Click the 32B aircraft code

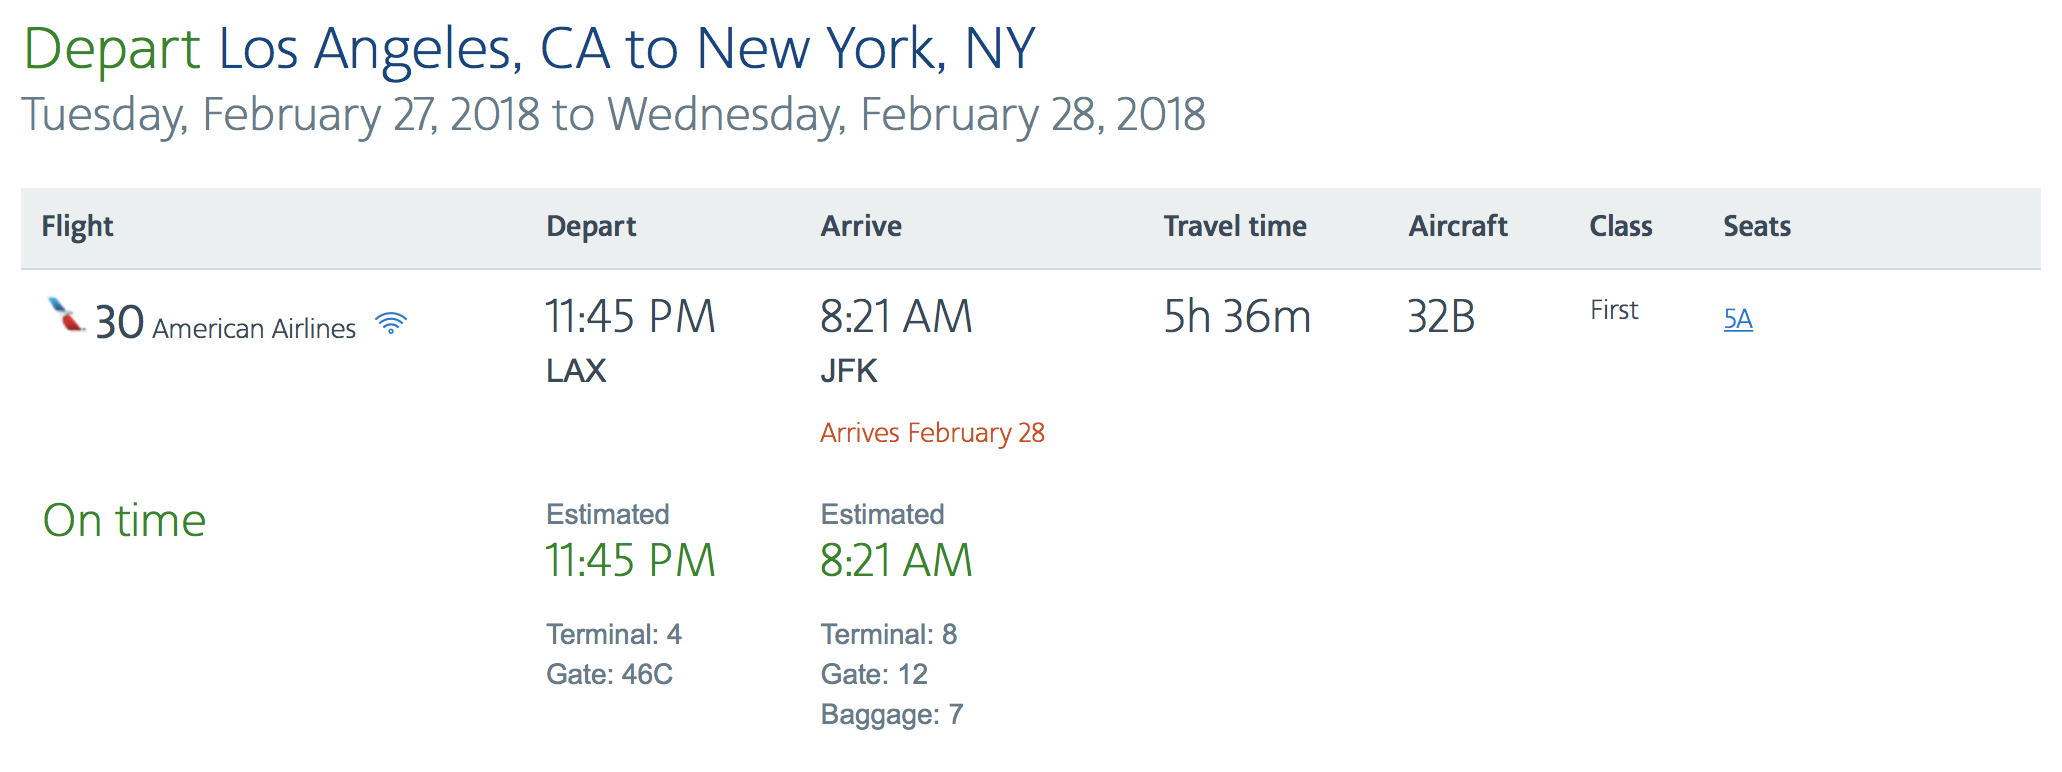tap(1441, 317)
